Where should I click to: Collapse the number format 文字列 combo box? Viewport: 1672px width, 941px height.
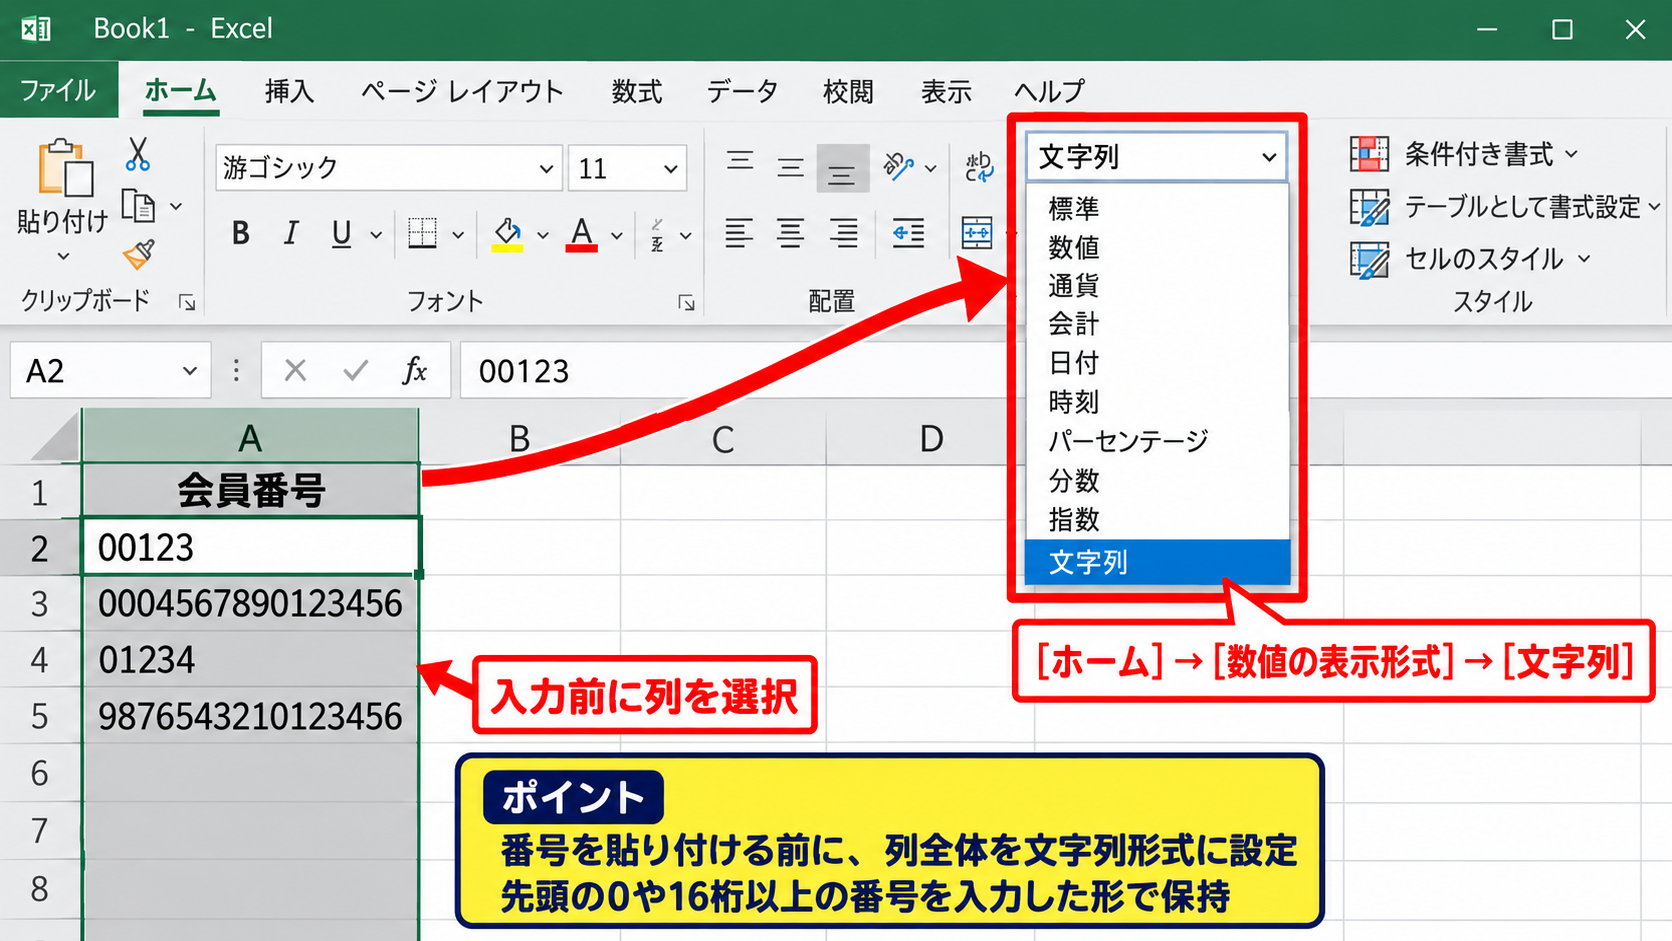point(1269,157)
